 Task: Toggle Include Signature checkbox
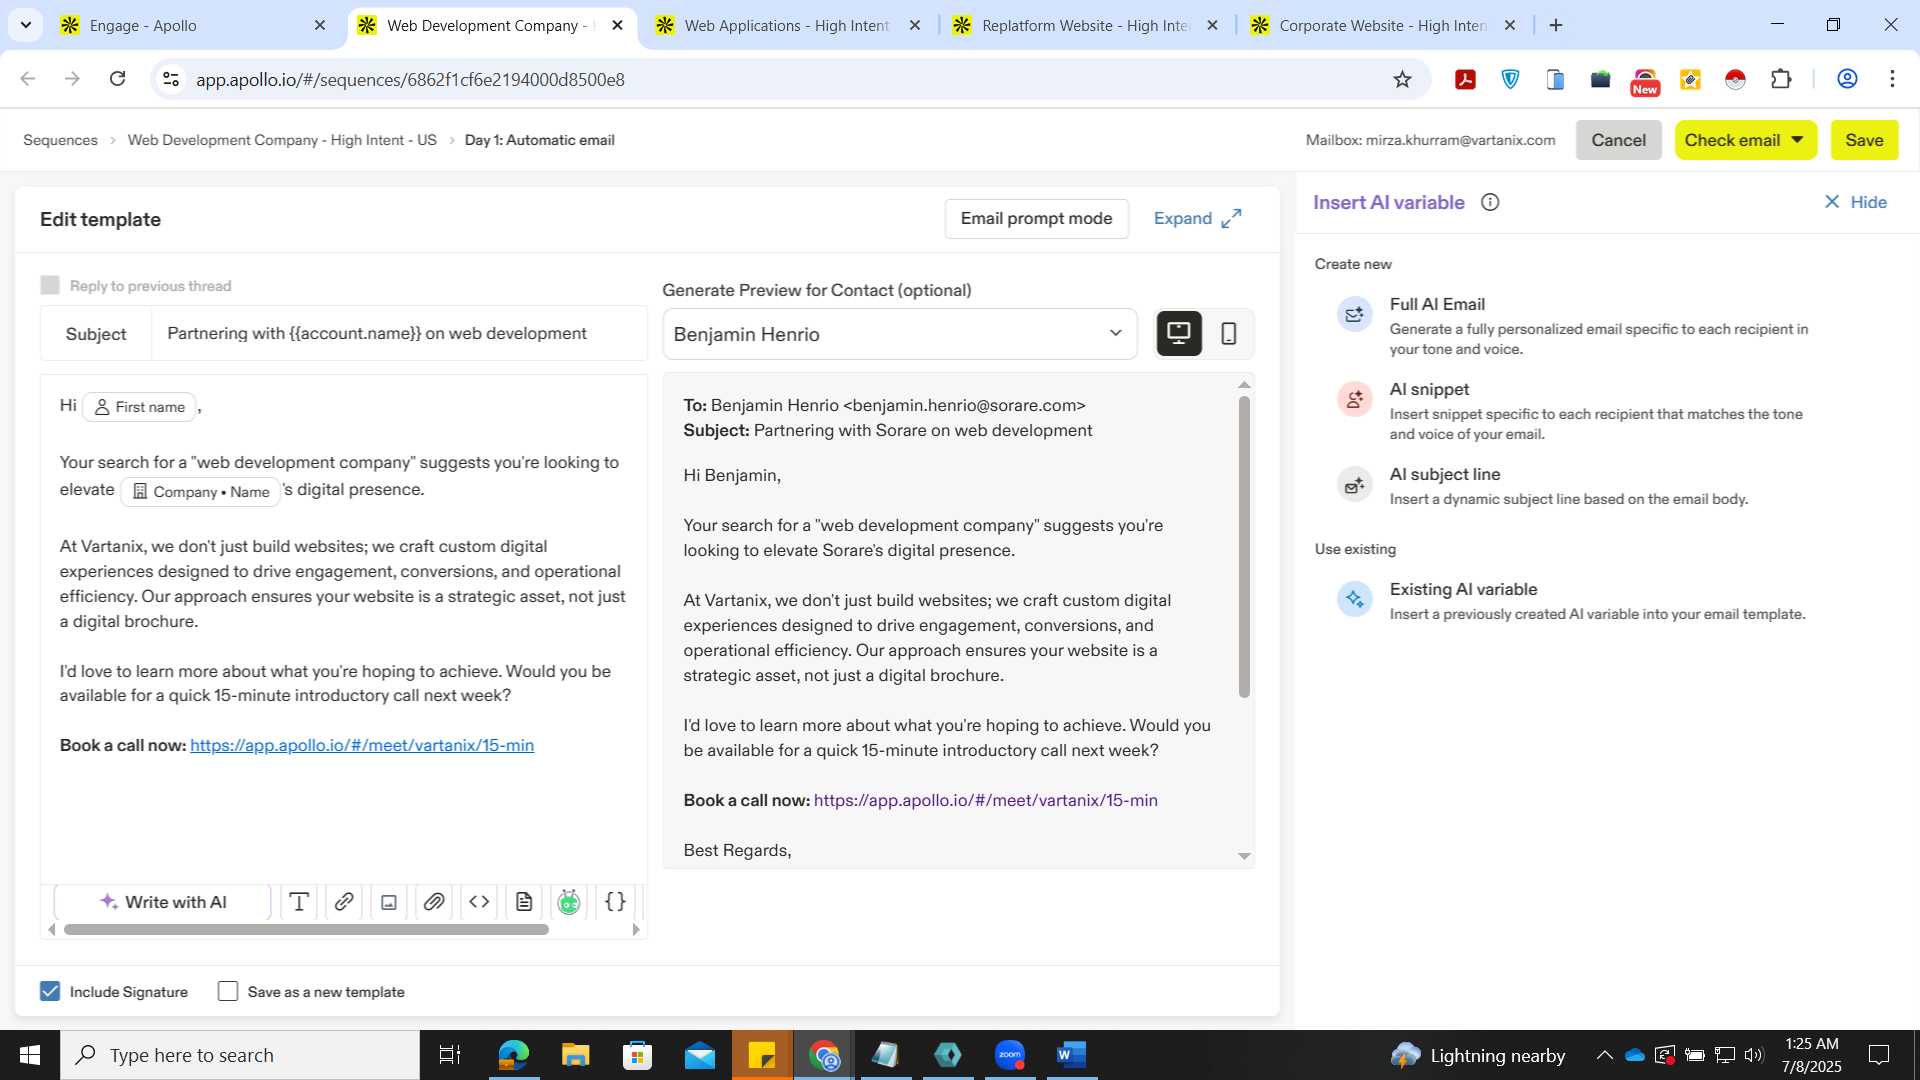point(50,991)
